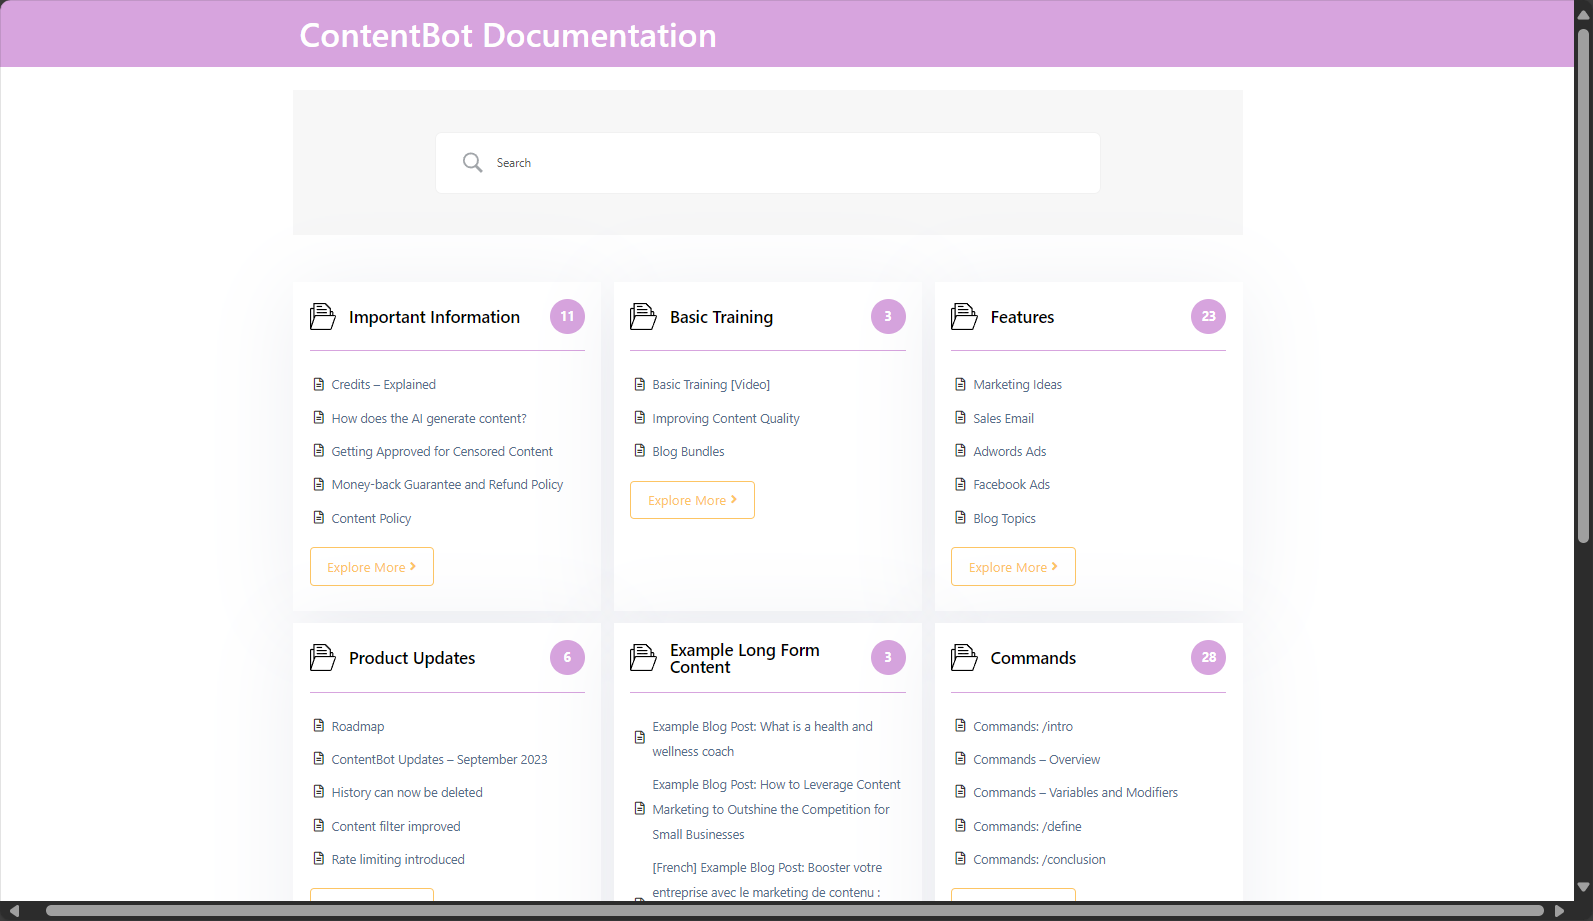Click Explore More under Important Information
Viewport: 1593px width, 921px height.
pyautogui.click(x=372, y=567)
